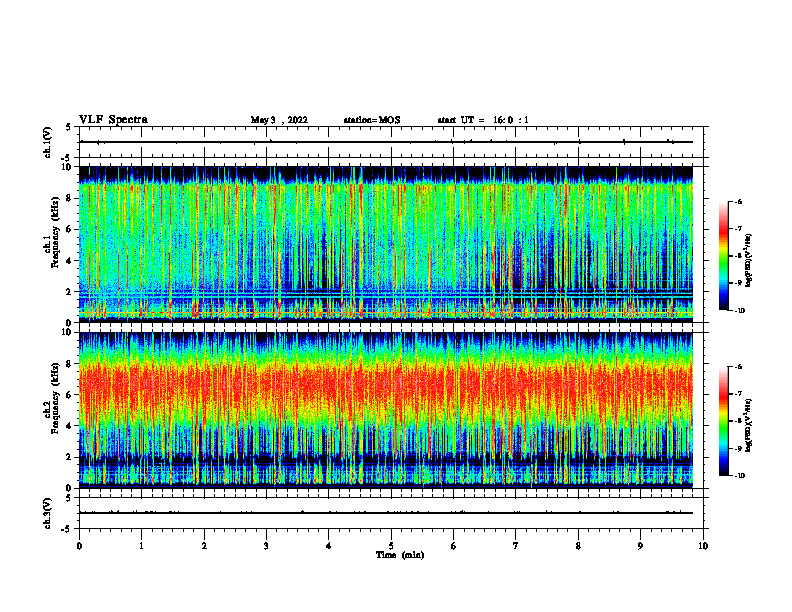Click the "start UT = 16: 0 : 1" text
Viewport: 792px width, 612px height.
point(483,120)
